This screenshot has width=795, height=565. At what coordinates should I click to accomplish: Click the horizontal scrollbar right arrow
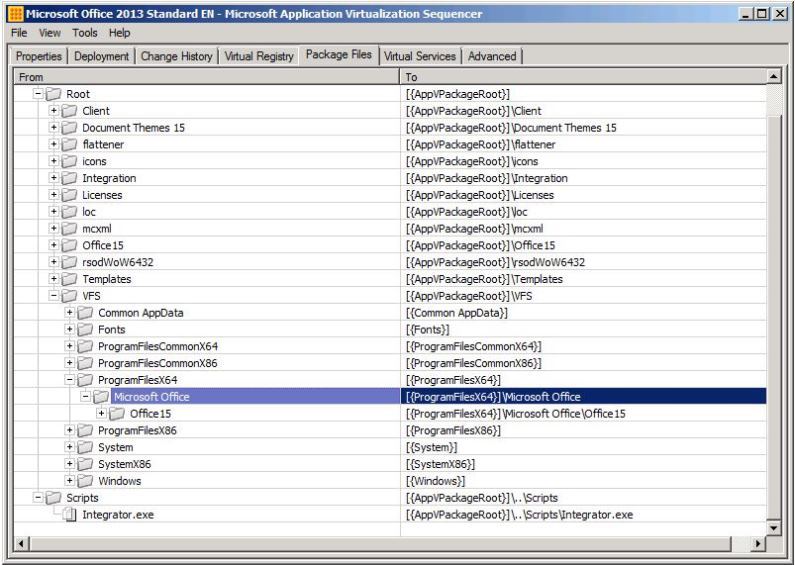[758, 544]
